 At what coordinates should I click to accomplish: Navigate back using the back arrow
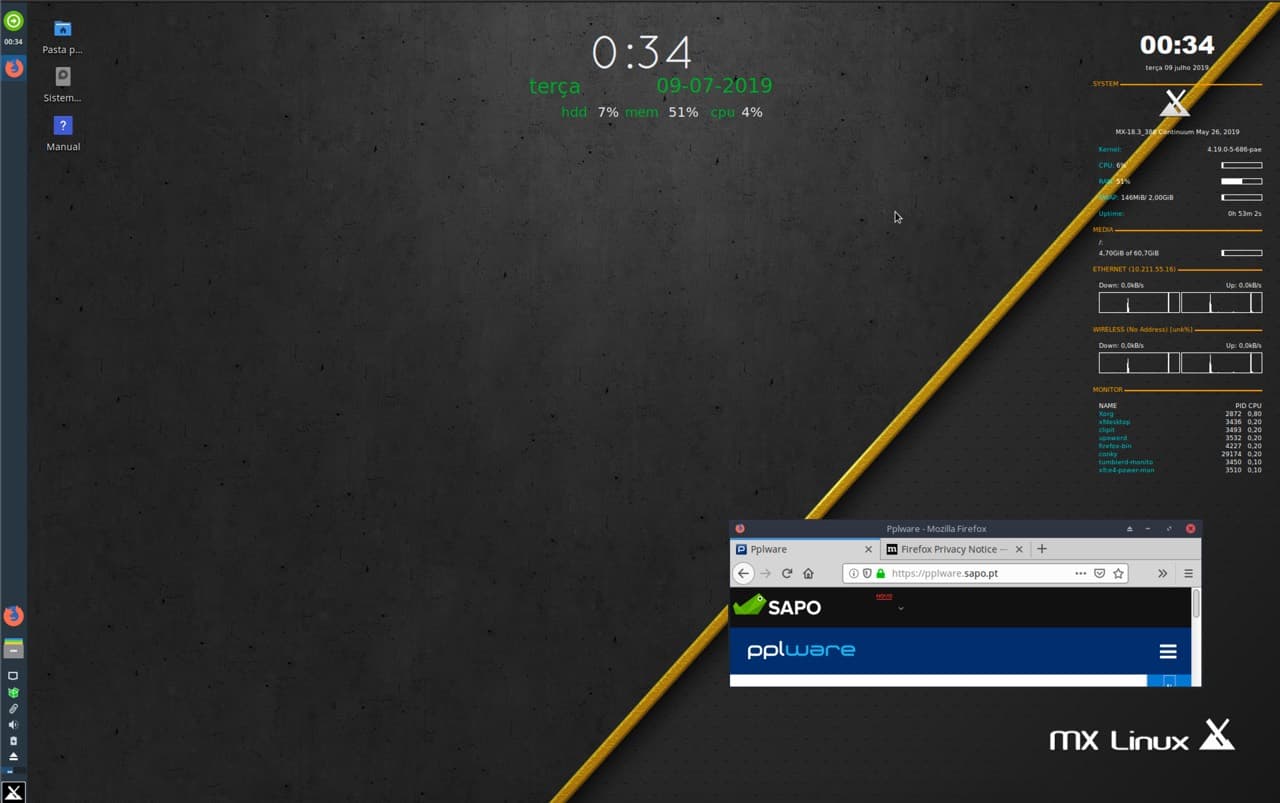click(743, 573)
